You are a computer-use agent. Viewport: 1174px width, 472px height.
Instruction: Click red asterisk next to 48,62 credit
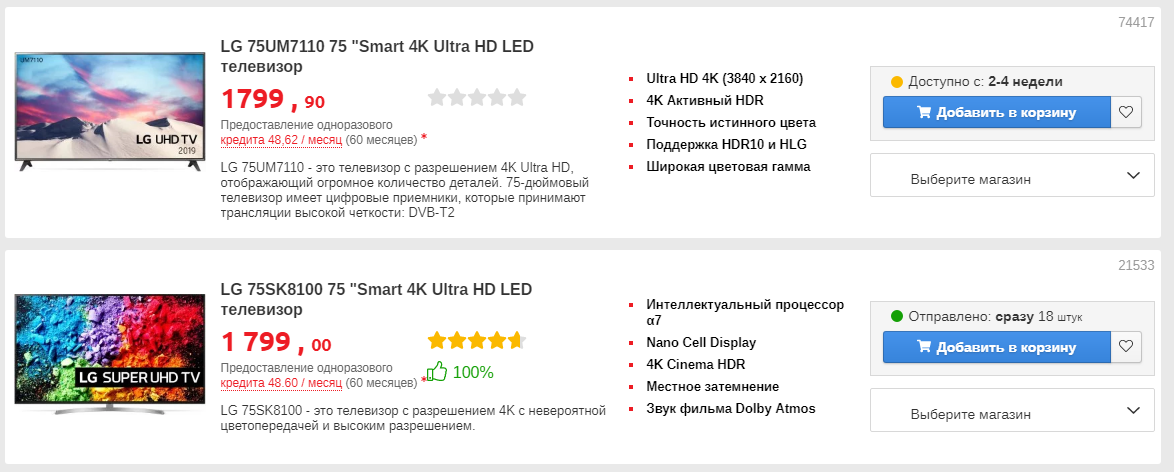(x=424, y=138)
